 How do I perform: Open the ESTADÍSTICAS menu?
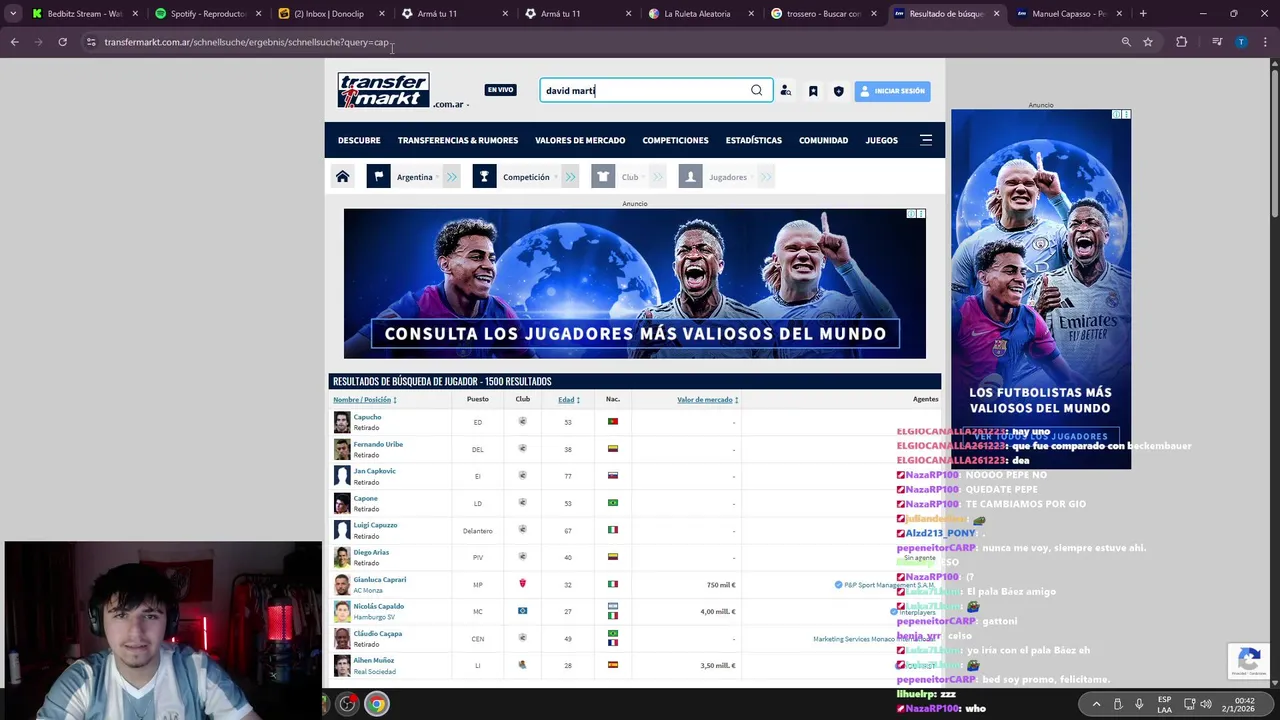click(754, 140)
